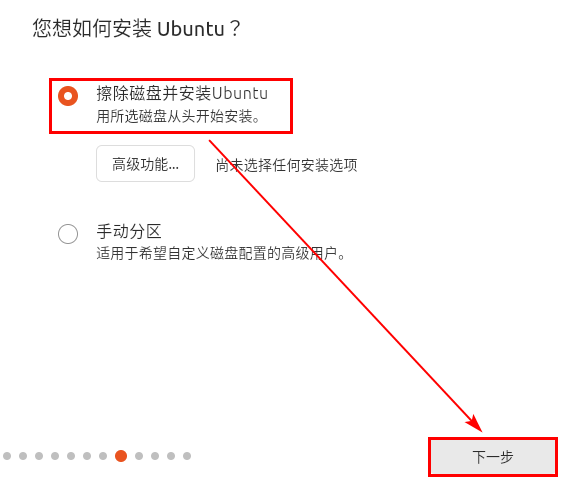Click the 尚未选择任何安装选项 status text

pyautogui.click(x=287, y=165)
